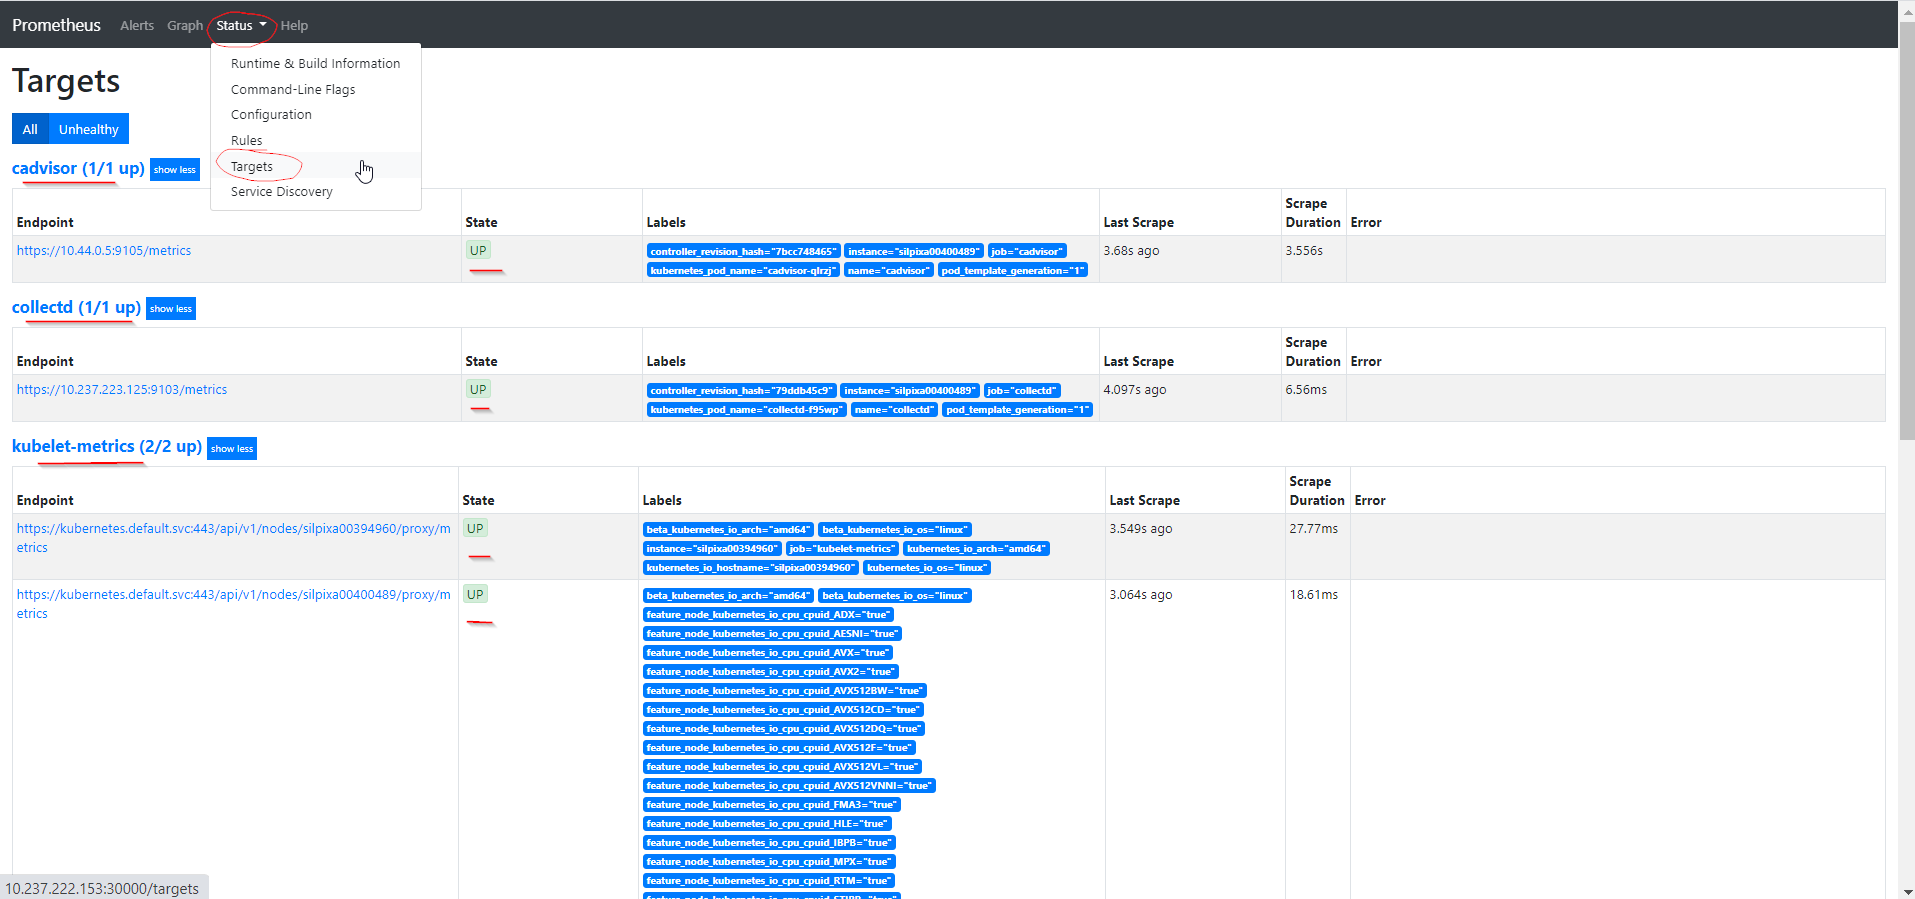
Task: Collapse collectd group with show less
Action: (x=171, y=308)
